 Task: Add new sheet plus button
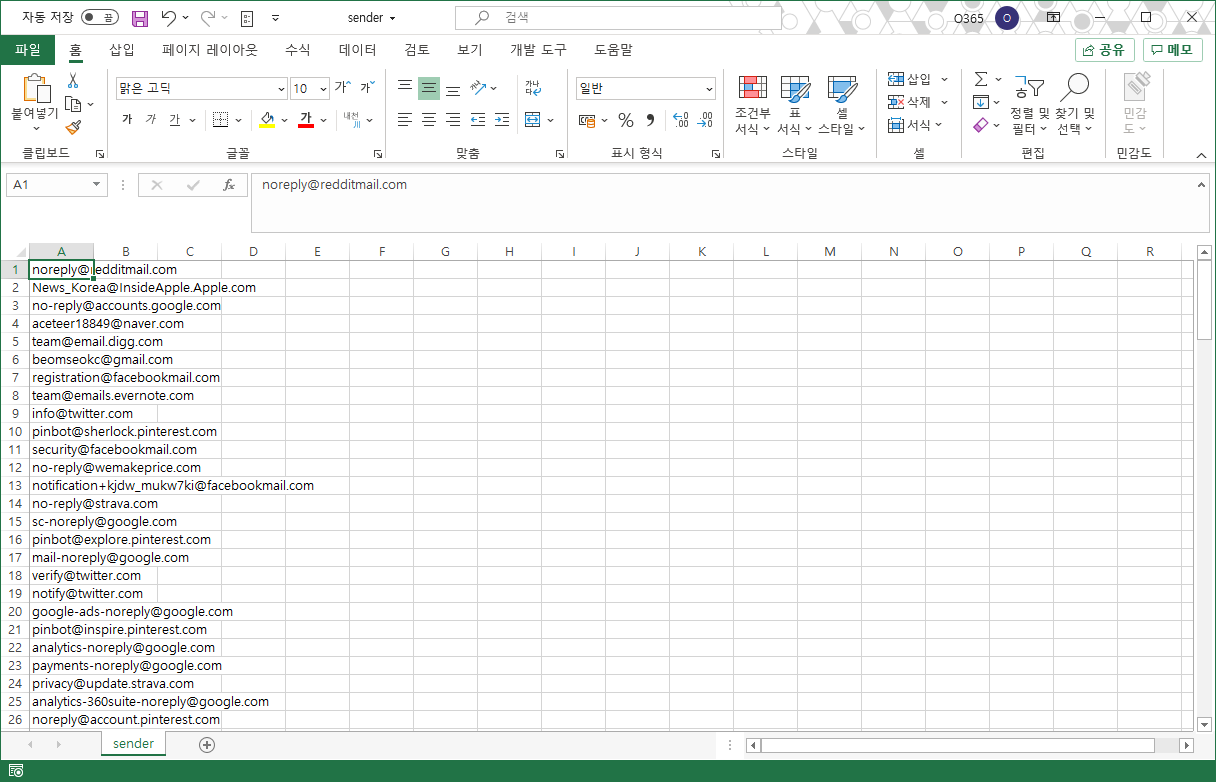point(207,744)
